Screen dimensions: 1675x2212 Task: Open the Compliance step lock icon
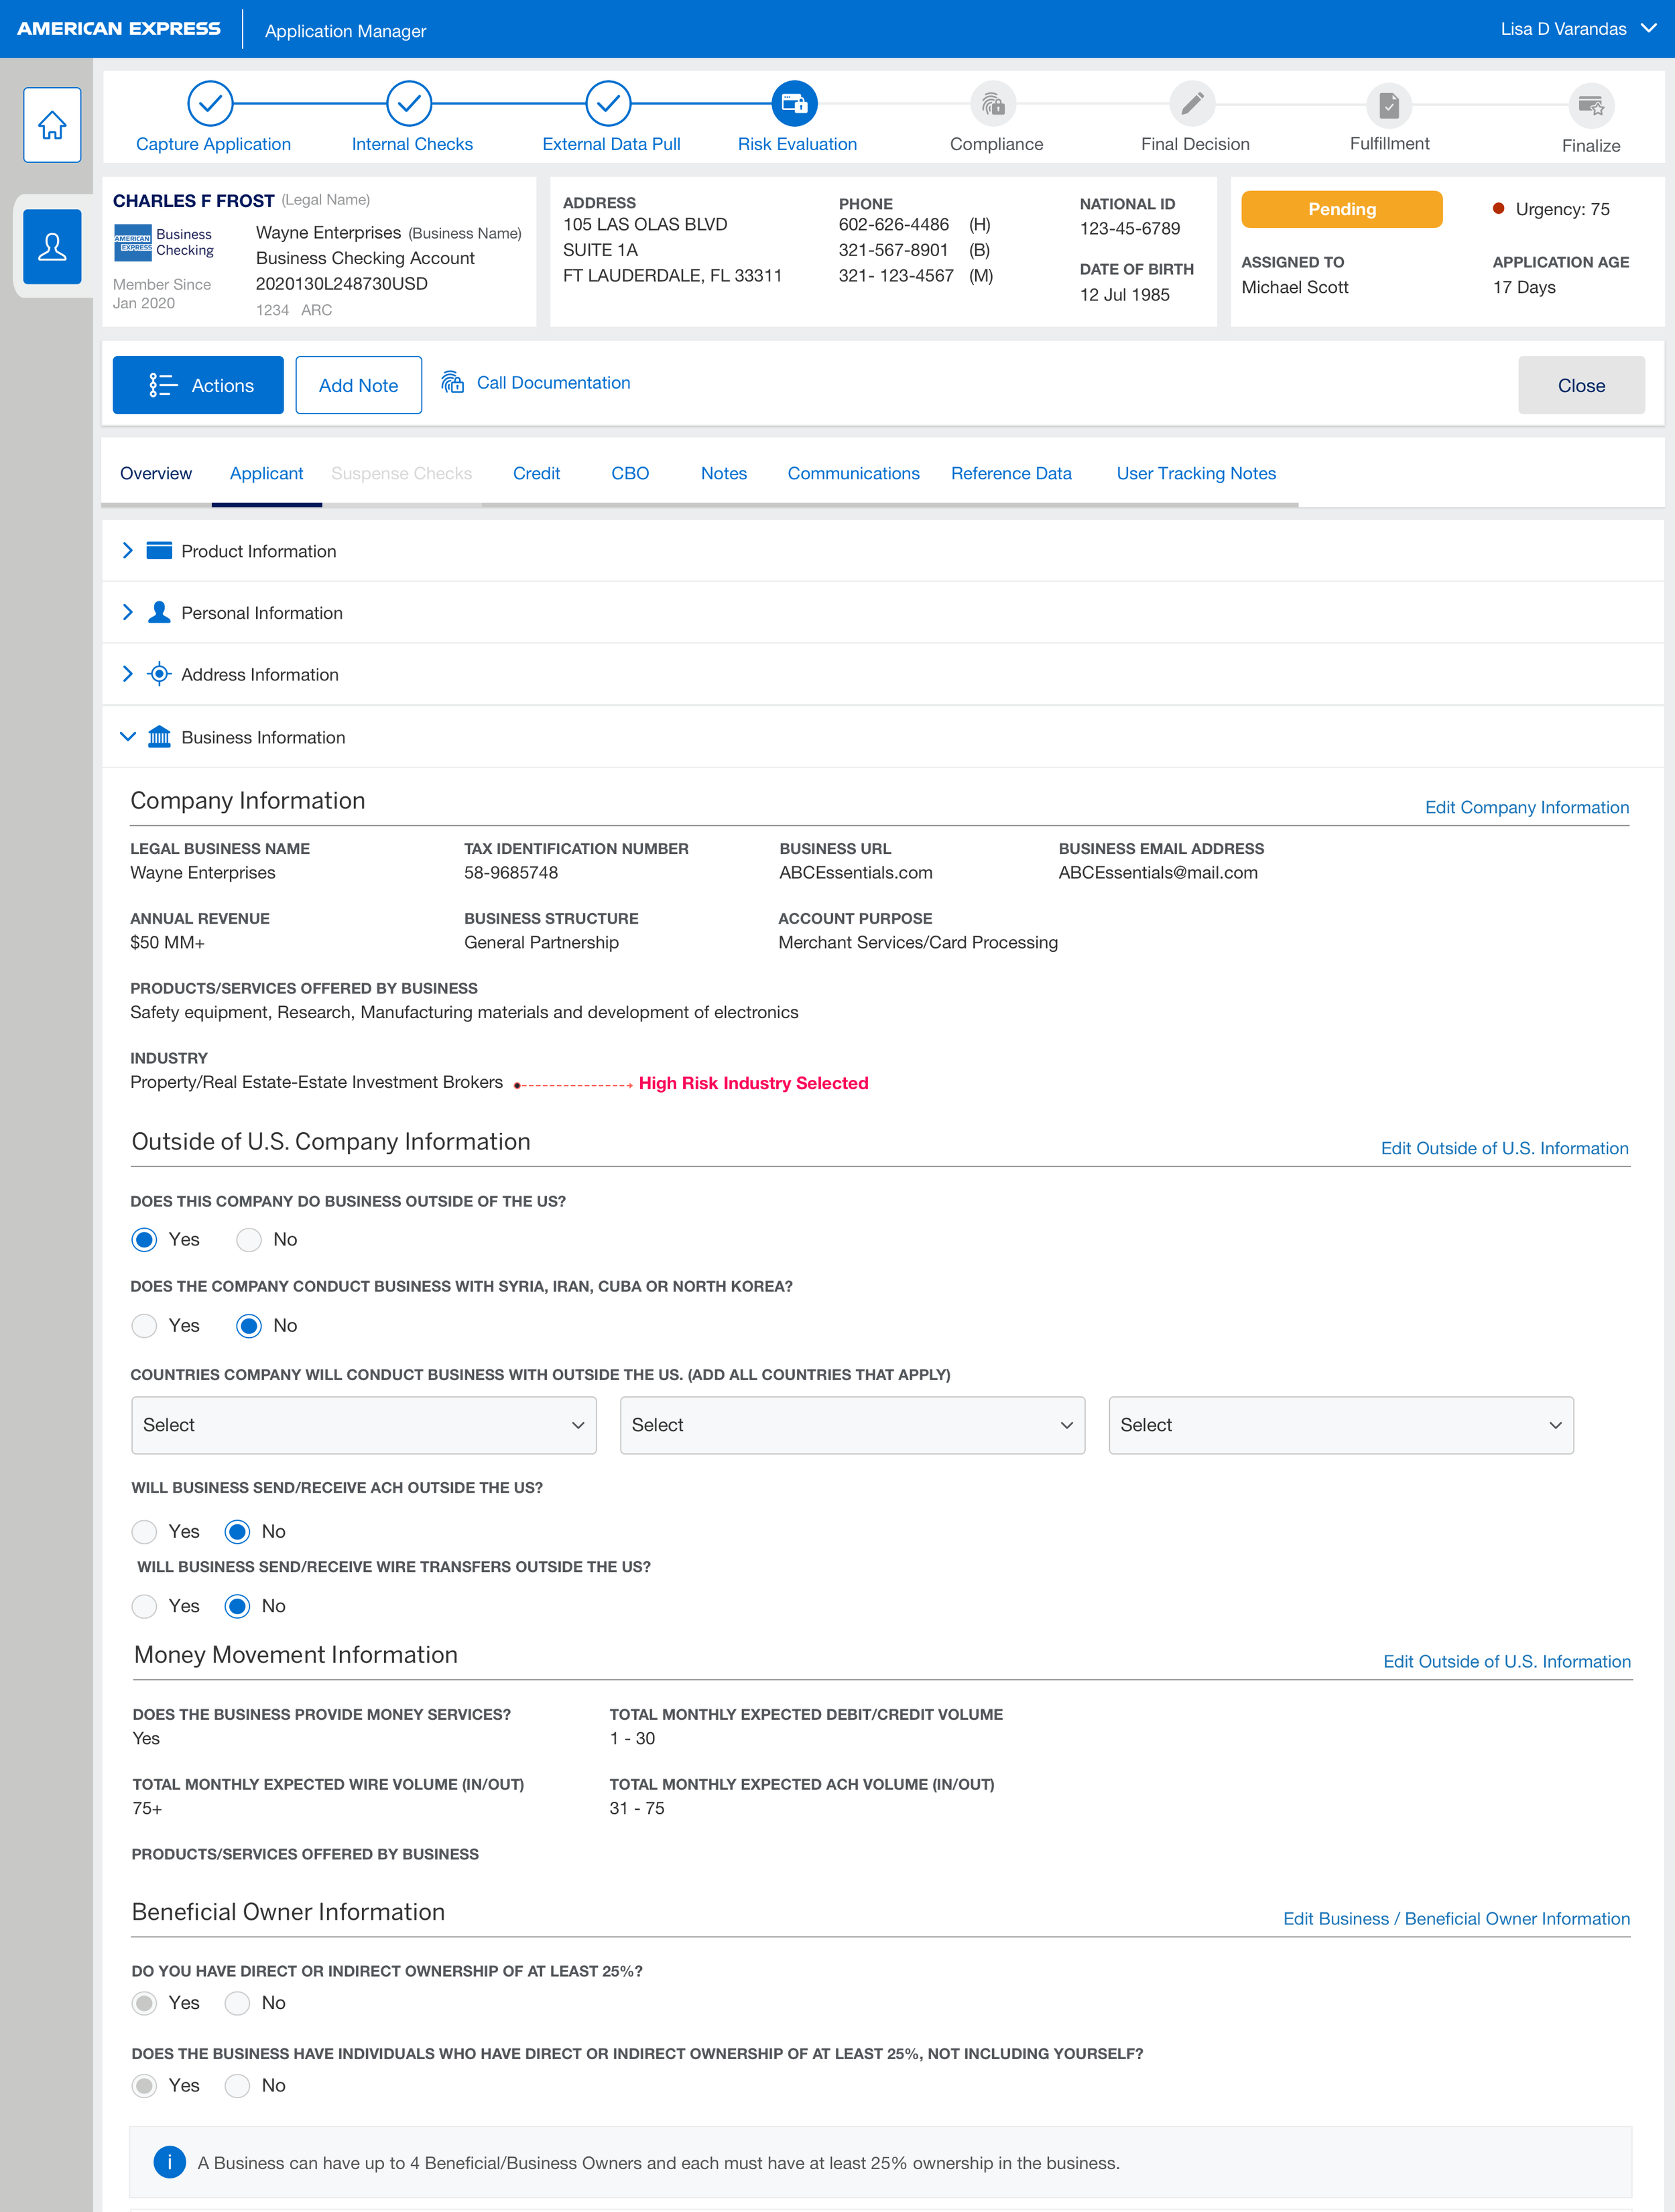pos(993,103)
